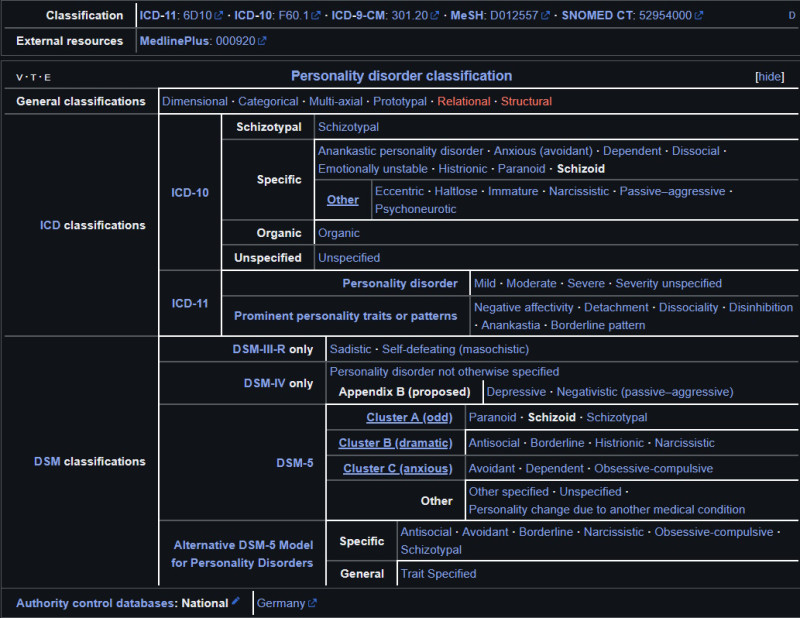Click the pencil edit icon beside National

(x=236, y=602)
